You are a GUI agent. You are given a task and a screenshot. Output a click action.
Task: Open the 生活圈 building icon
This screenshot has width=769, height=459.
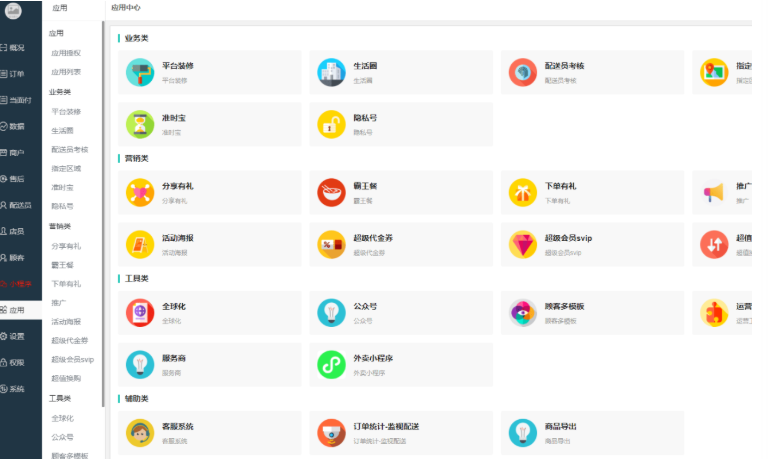[x=331, y=72]
